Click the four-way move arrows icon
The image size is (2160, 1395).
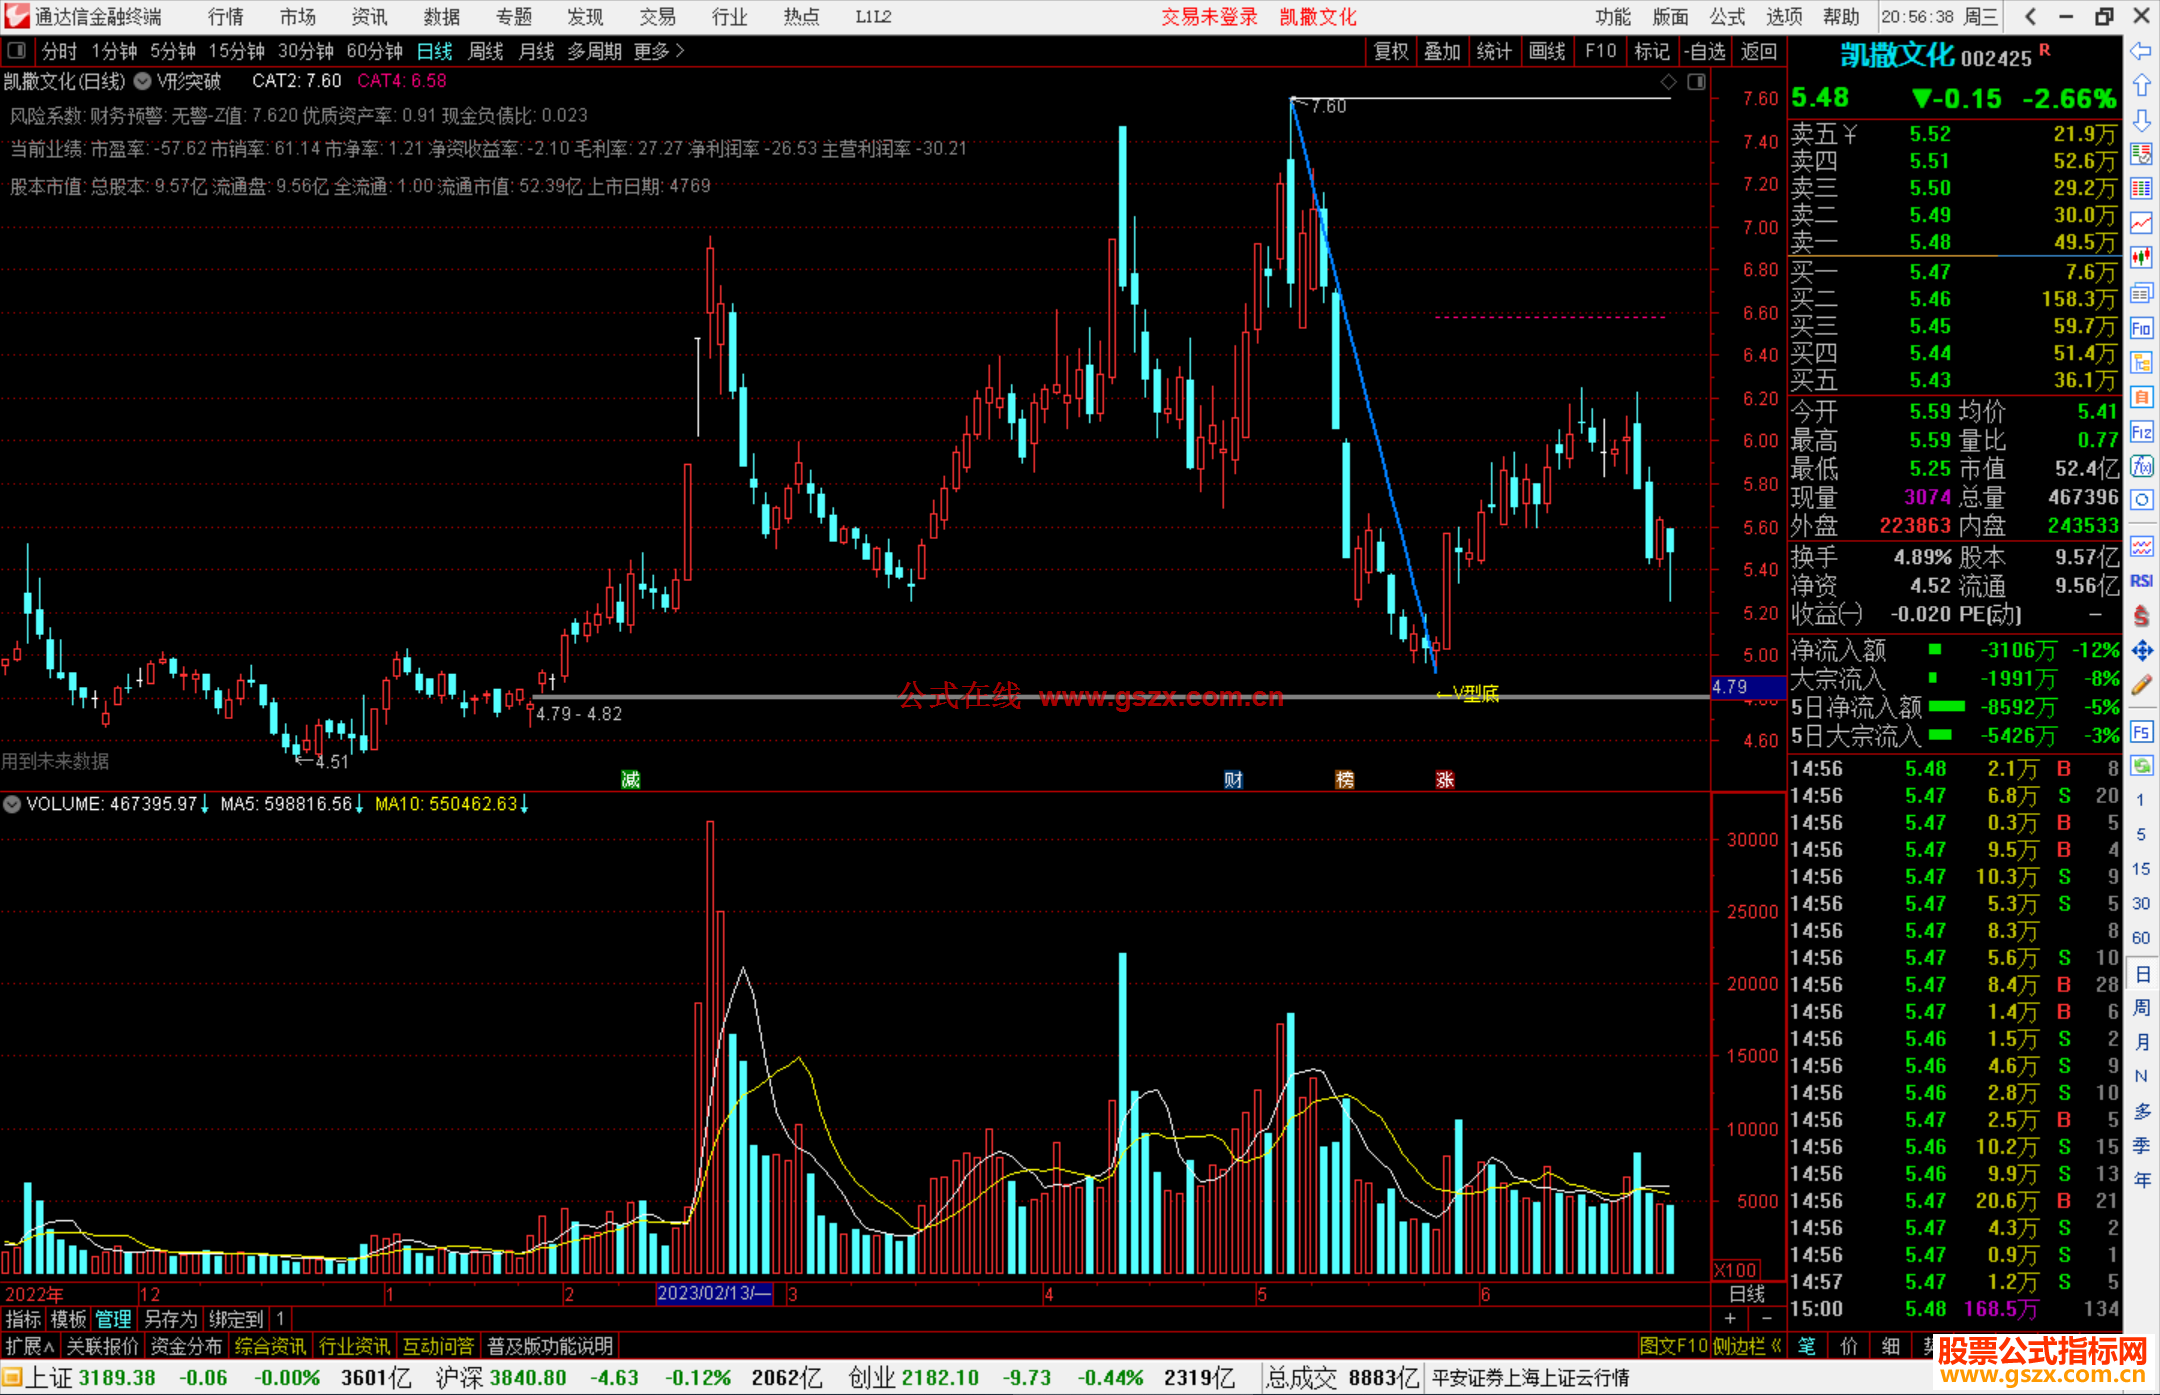(x=2141, y=651)
